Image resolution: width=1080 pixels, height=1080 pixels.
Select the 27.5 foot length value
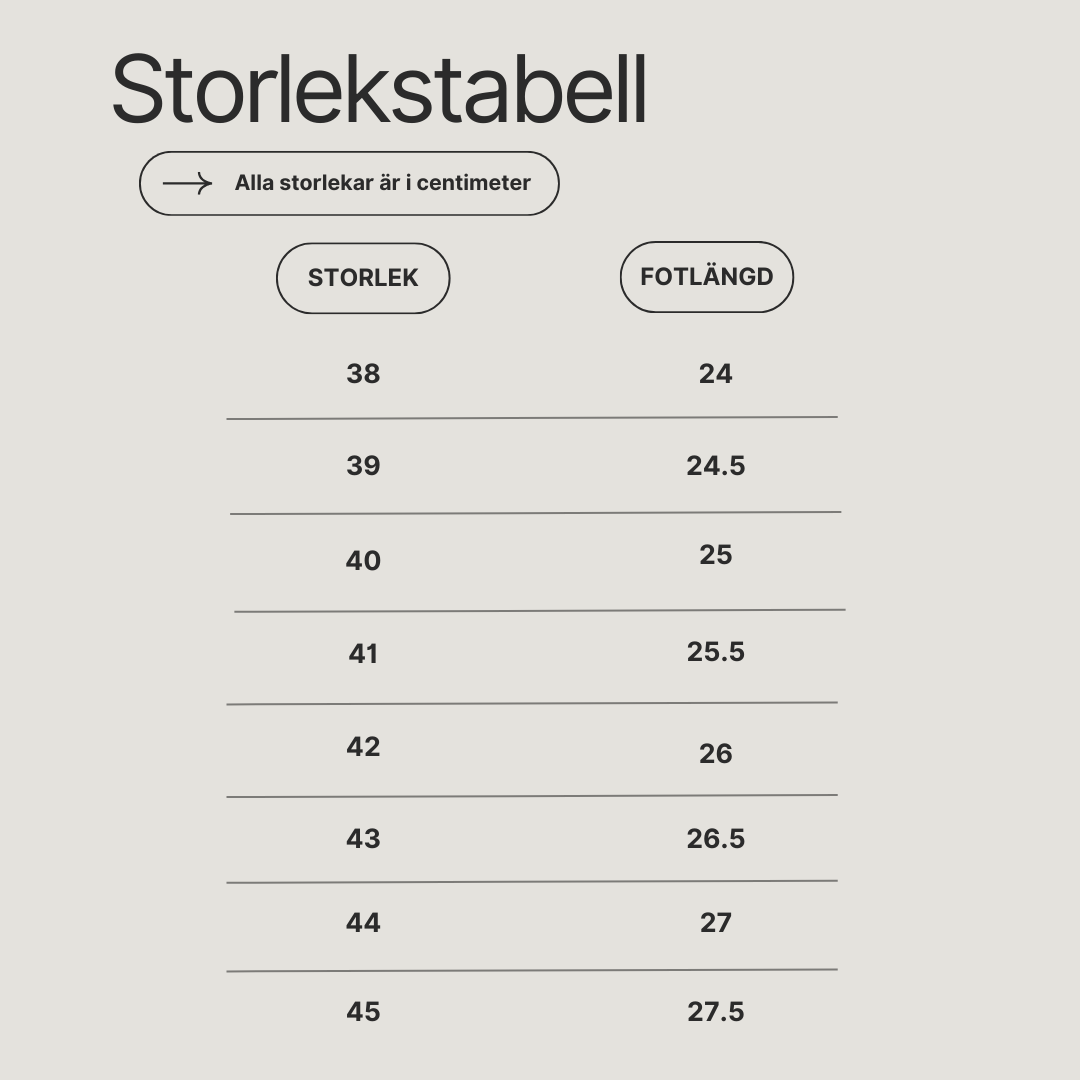[x=716, y=1012]
